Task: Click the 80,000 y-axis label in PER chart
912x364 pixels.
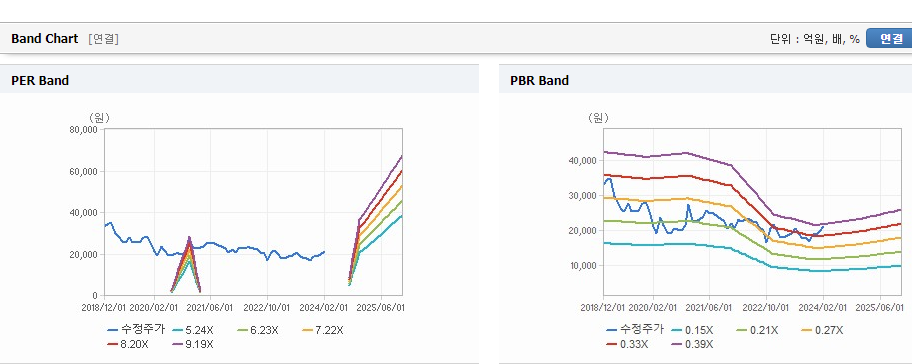Action: pyautogui.click(x=84, y=130)
